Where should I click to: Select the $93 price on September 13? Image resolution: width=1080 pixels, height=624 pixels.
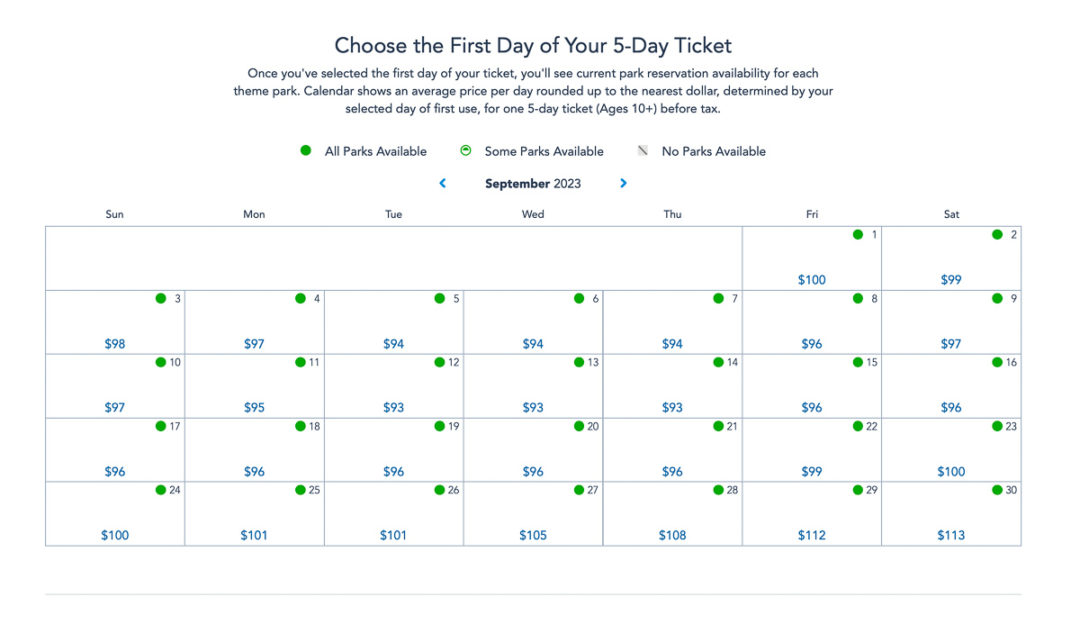click(x=533, y=385)
